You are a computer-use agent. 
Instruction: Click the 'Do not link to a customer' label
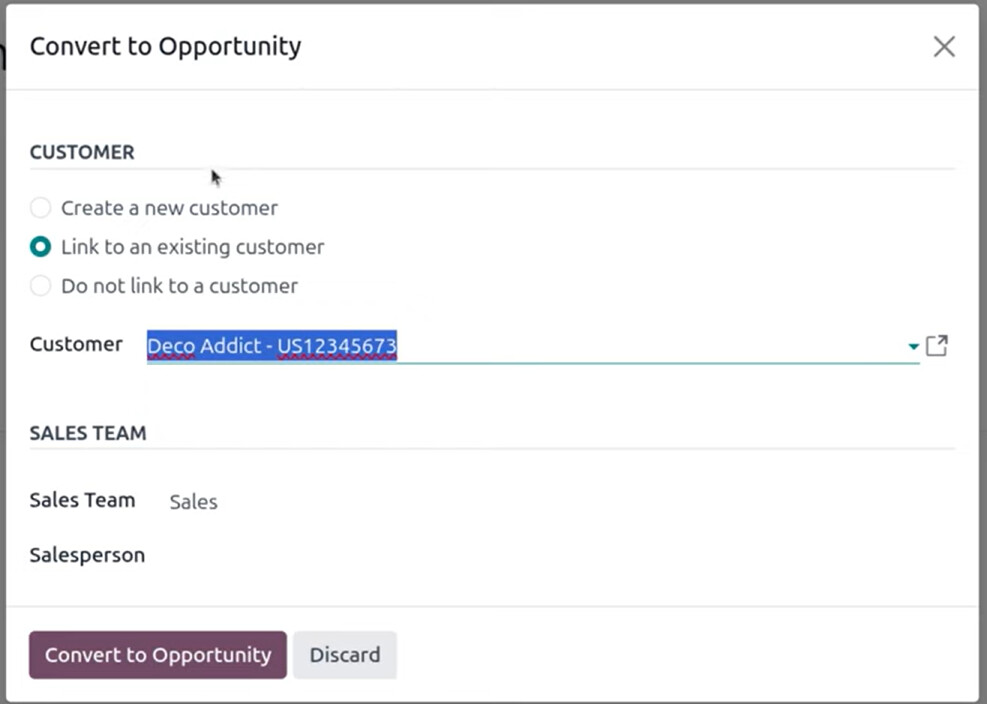179,286
